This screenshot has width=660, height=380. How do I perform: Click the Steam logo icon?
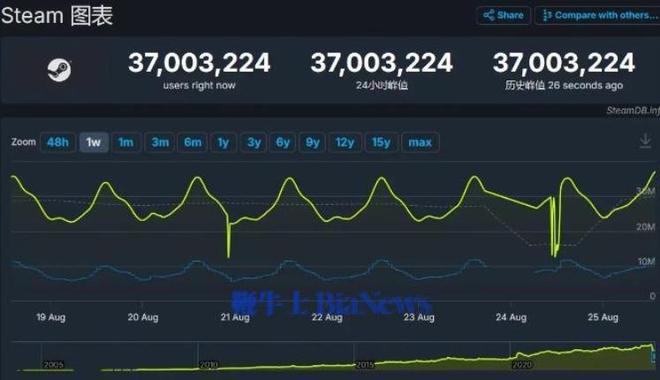click(x=59, y=70)
